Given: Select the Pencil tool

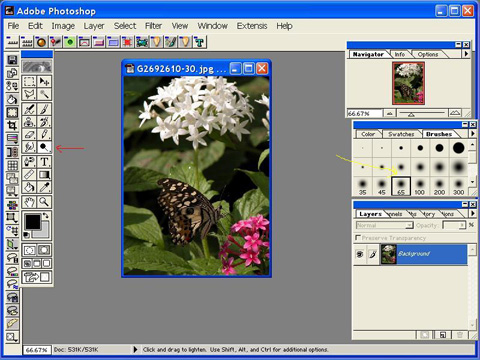Looking at the screenshot, I should (44, 134).
